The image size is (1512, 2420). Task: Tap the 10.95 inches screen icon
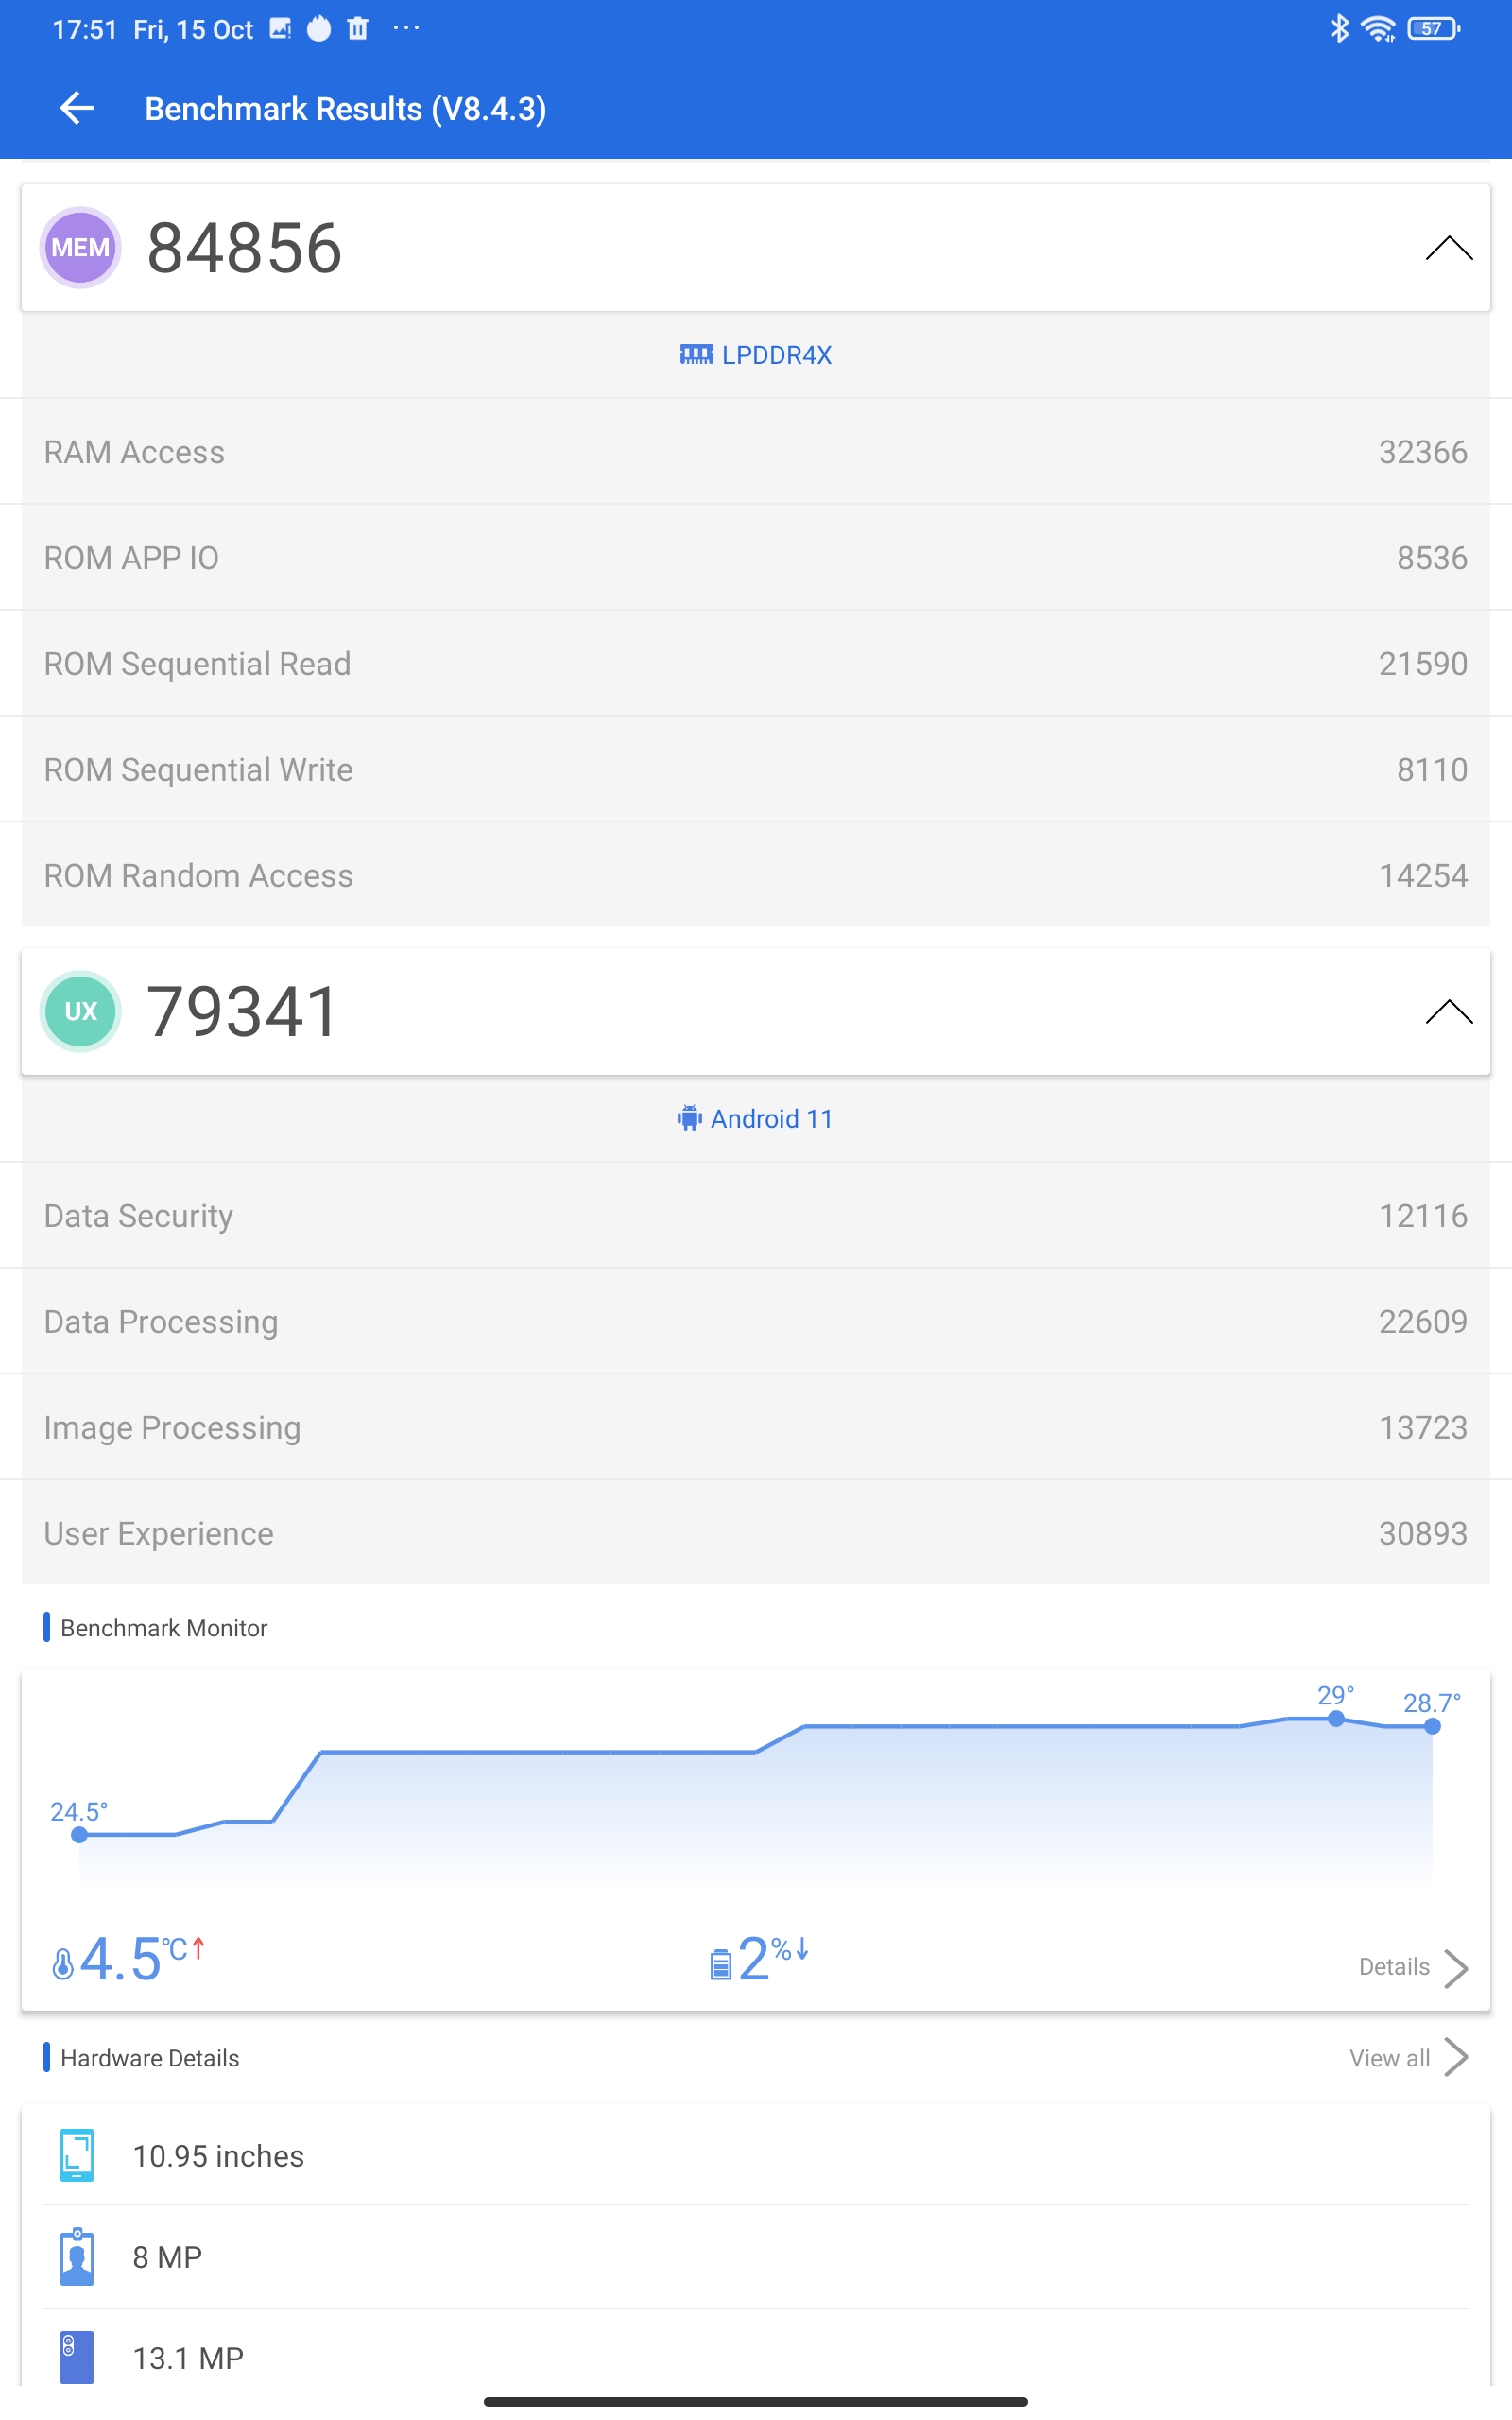point(77,2155)
